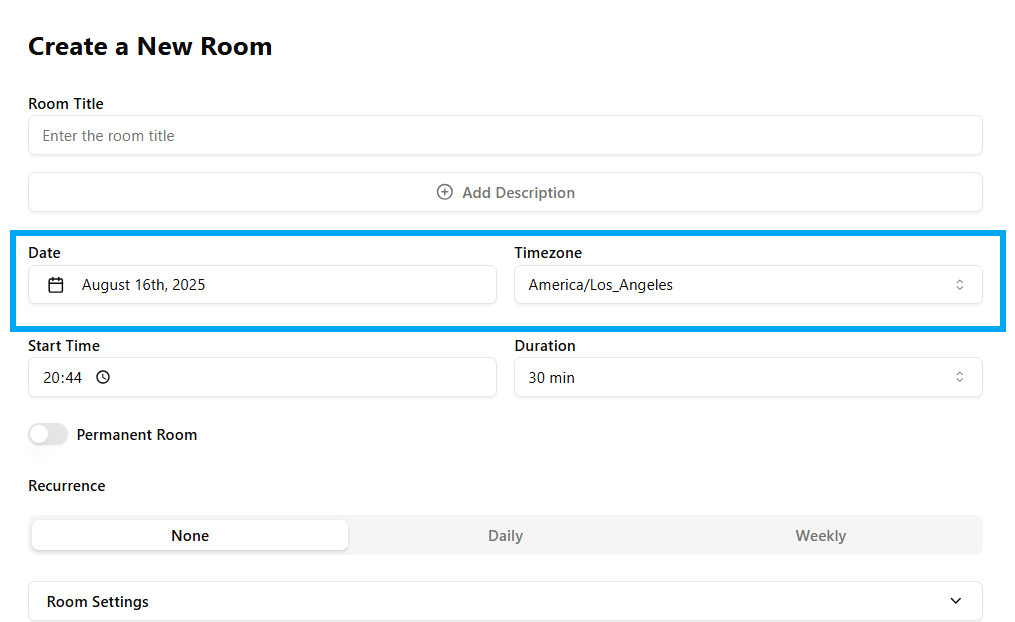Click the Timezone up-down chevron arrows
Viewport: 1015px width, 622px height.
click(x=959, y=285)
